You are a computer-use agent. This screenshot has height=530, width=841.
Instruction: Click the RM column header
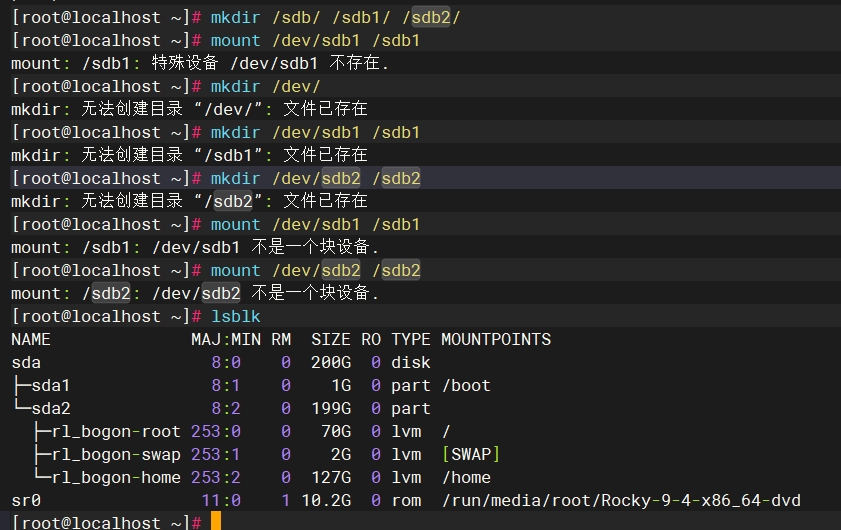pos(281,340)
